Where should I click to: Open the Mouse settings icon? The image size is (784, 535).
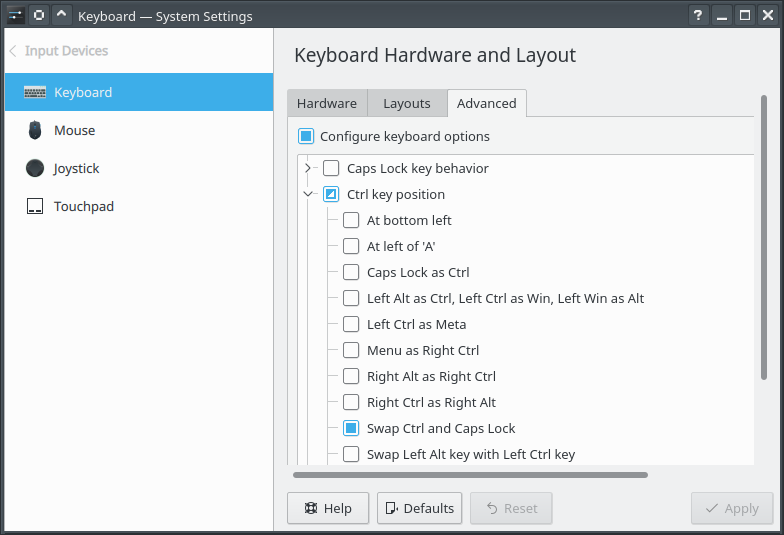point(35,130)
